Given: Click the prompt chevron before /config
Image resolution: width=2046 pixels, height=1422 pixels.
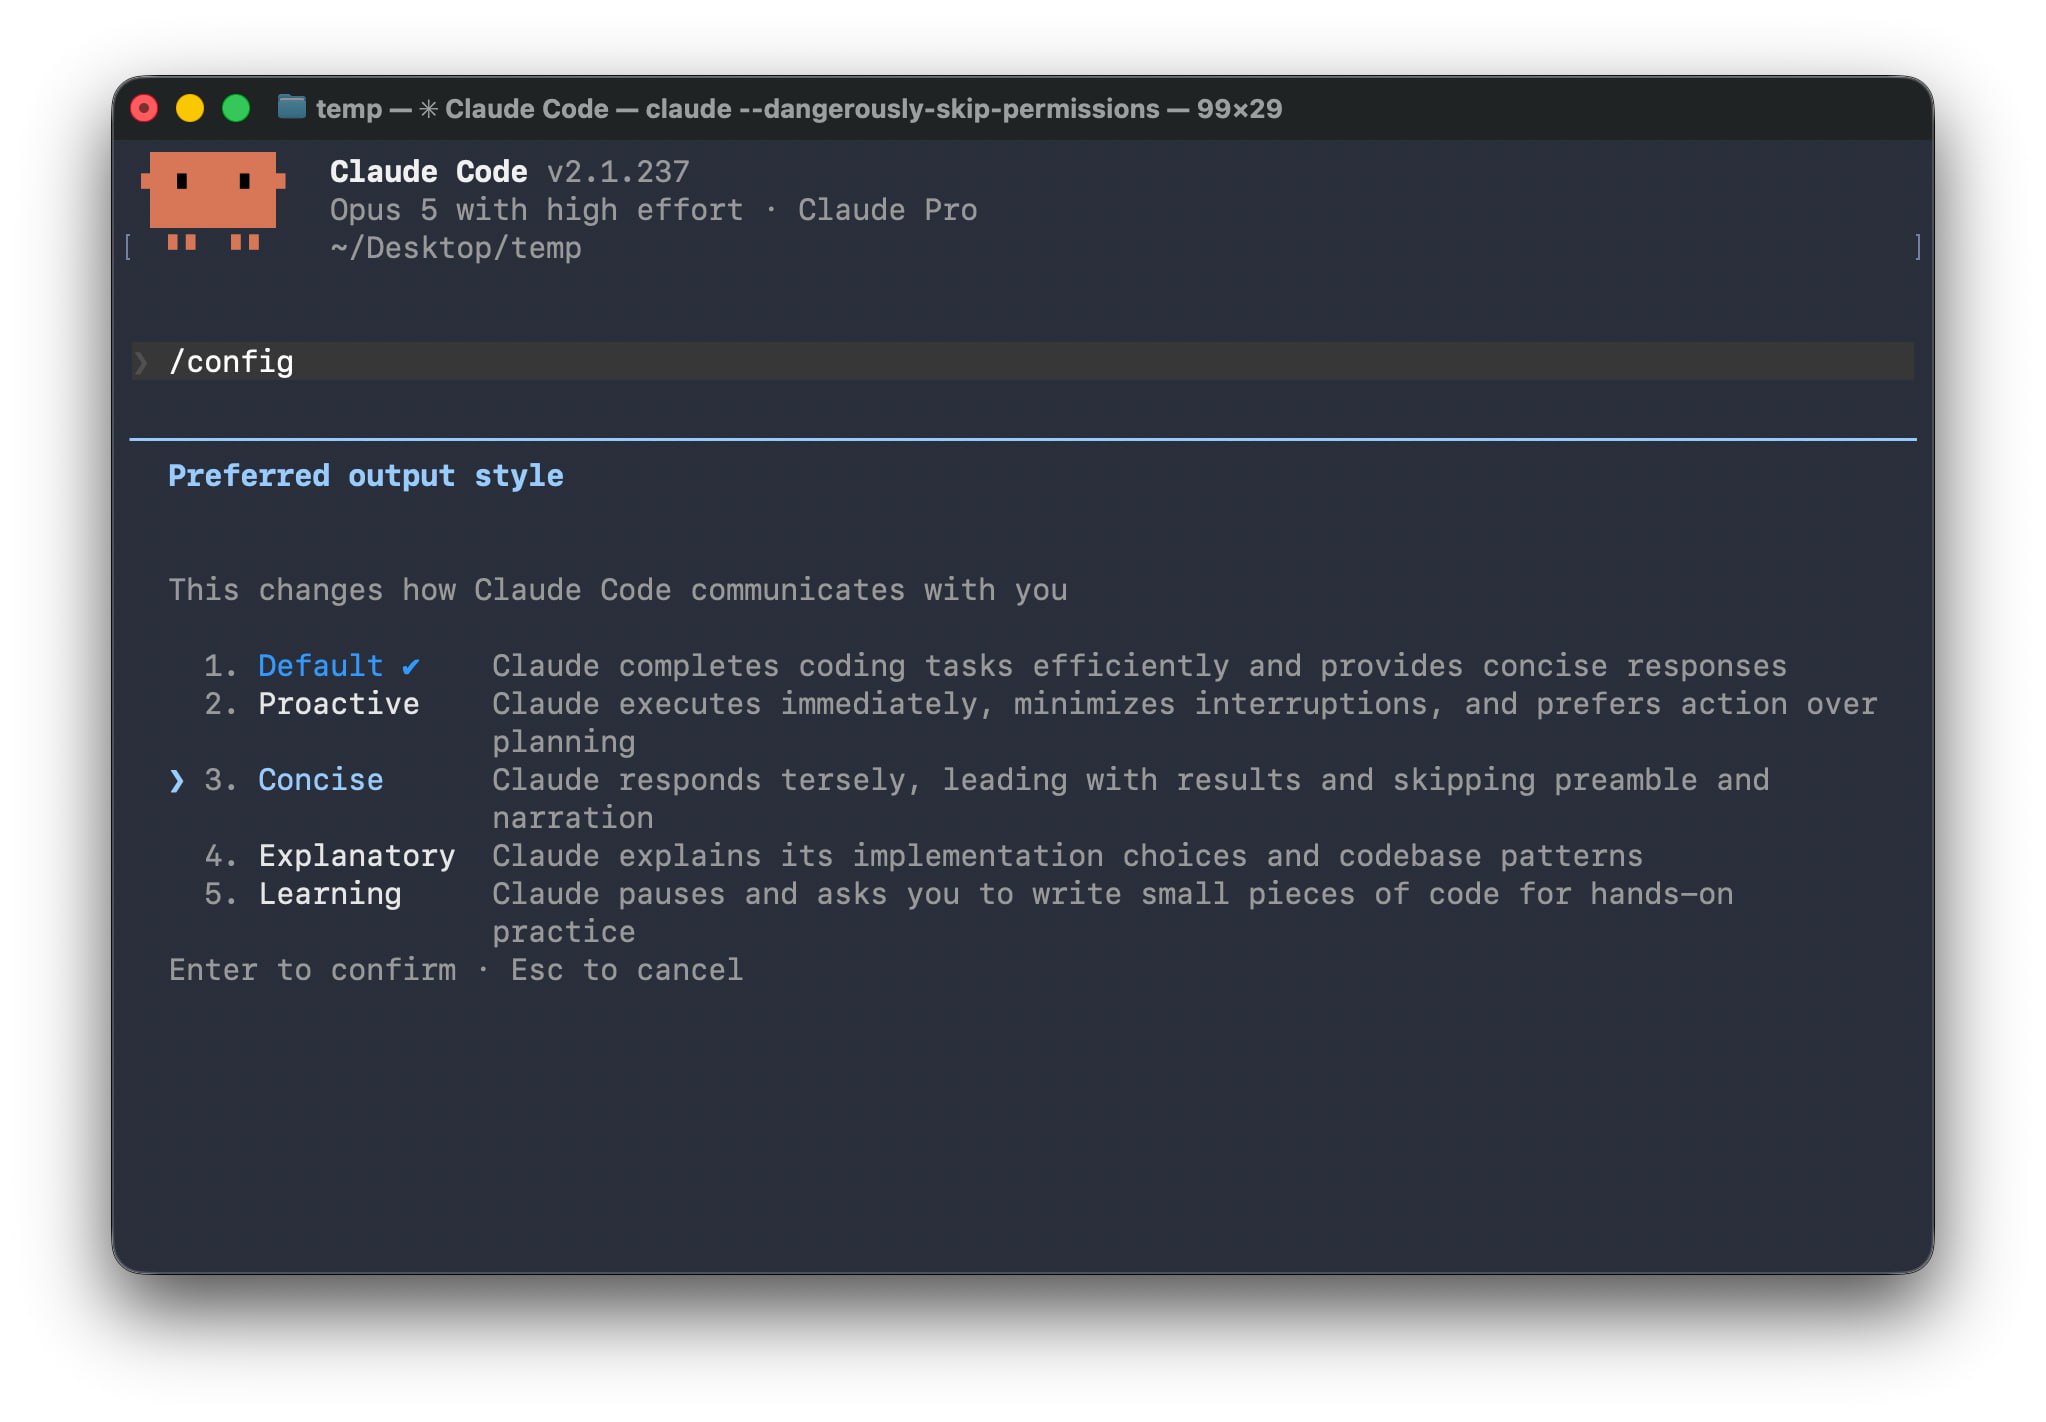Looking at the screenshot, I should click(x=142, y=362).
